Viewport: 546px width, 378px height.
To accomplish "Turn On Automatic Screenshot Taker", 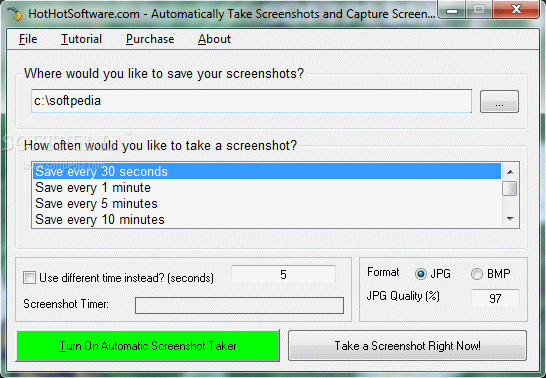I will [x=148, y=346].
